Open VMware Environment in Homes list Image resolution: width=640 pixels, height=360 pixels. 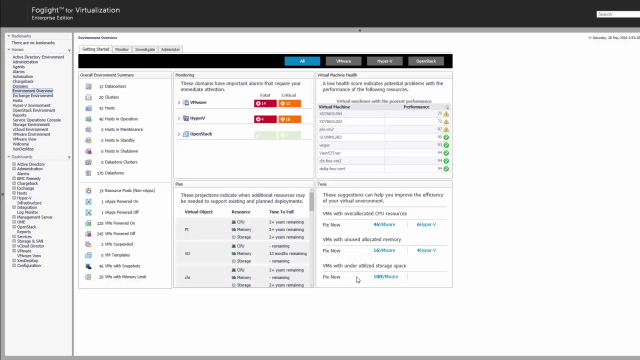click(31, 134)
